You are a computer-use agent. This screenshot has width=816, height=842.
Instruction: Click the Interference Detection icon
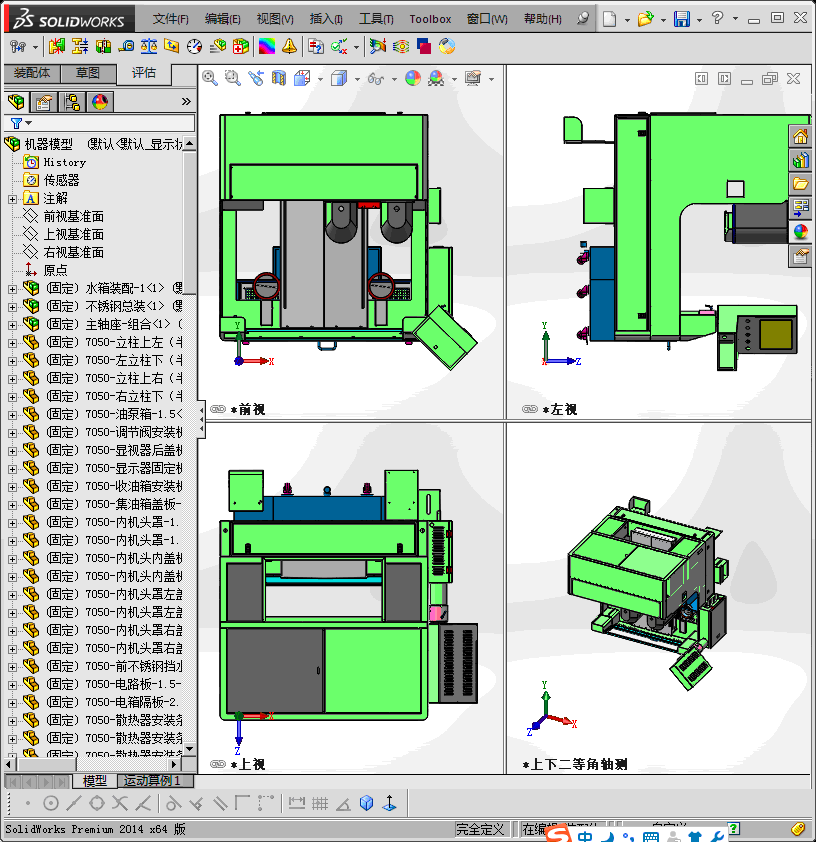pyautogui.click(x=56, y=46)
